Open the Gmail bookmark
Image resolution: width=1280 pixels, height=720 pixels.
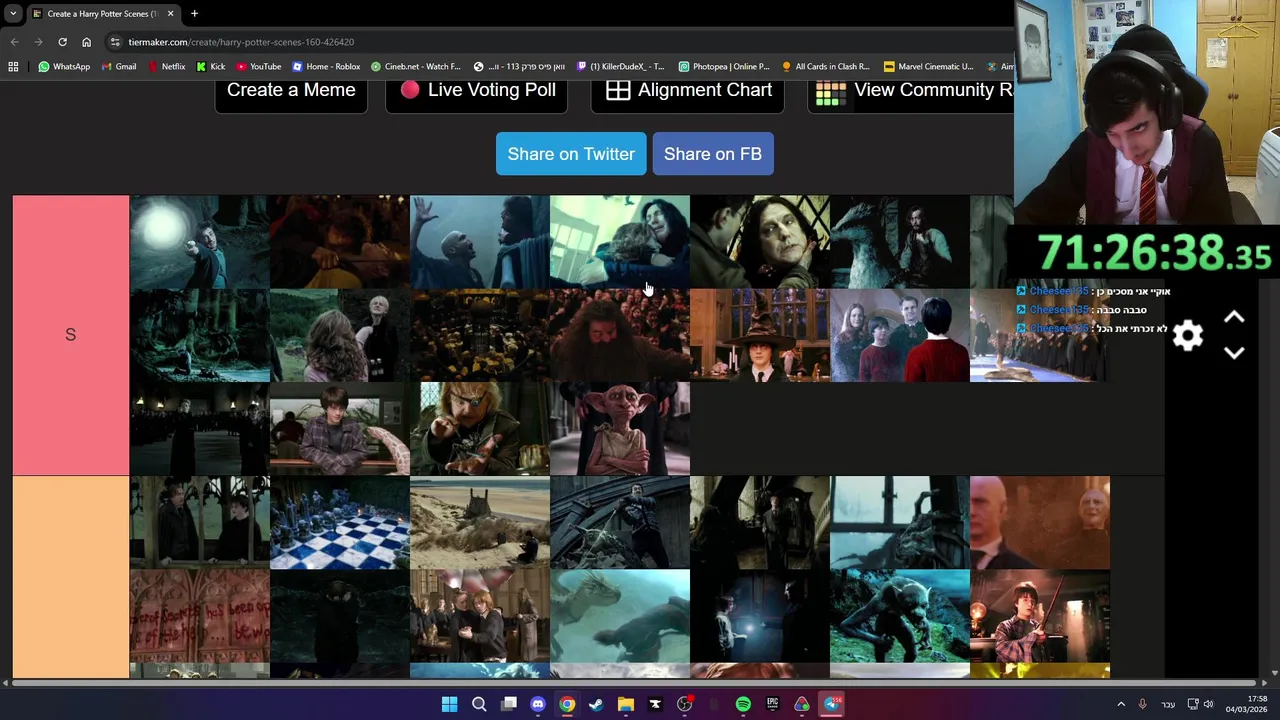point(118,66)
